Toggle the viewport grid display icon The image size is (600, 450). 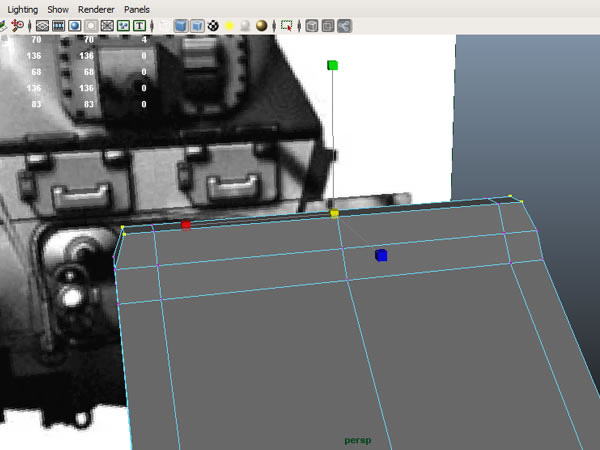tap(43, 25)
